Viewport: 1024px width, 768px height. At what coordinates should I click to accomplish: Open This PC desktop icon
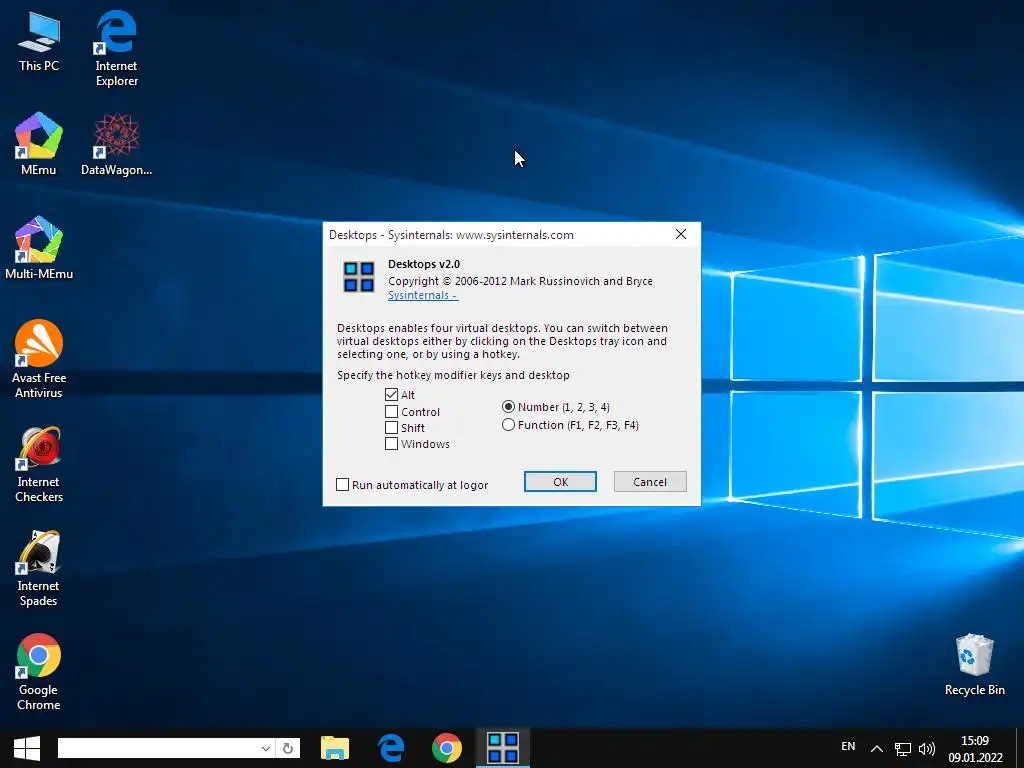point(39,42)
